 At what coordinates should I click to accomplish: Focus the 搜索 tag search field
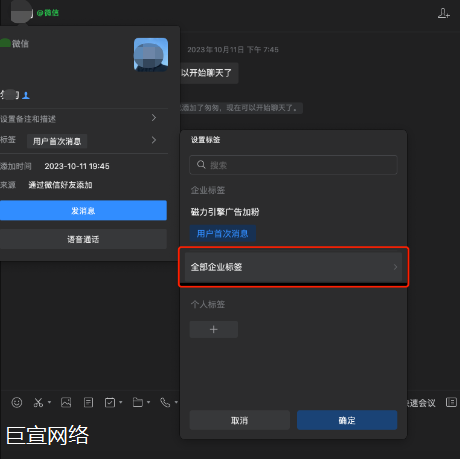293,165
